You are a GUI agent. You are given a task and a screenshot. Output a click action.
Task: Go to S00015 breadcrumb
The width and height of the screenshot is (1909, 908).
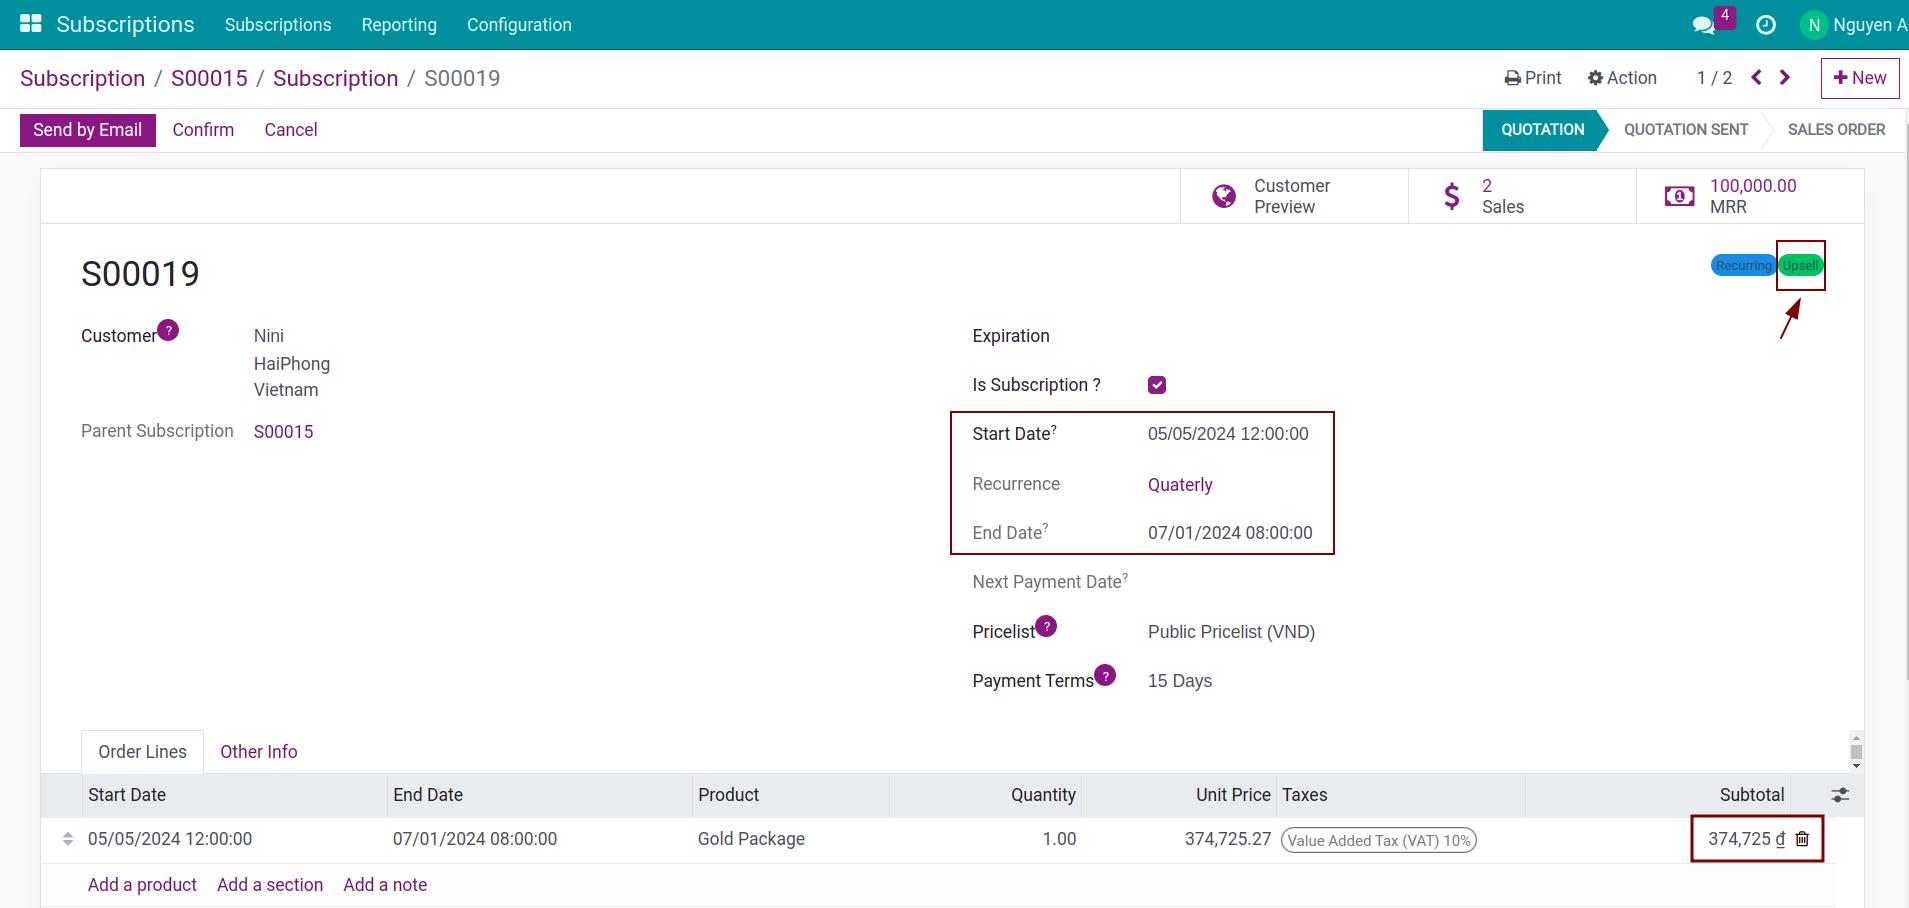point(209,78)
